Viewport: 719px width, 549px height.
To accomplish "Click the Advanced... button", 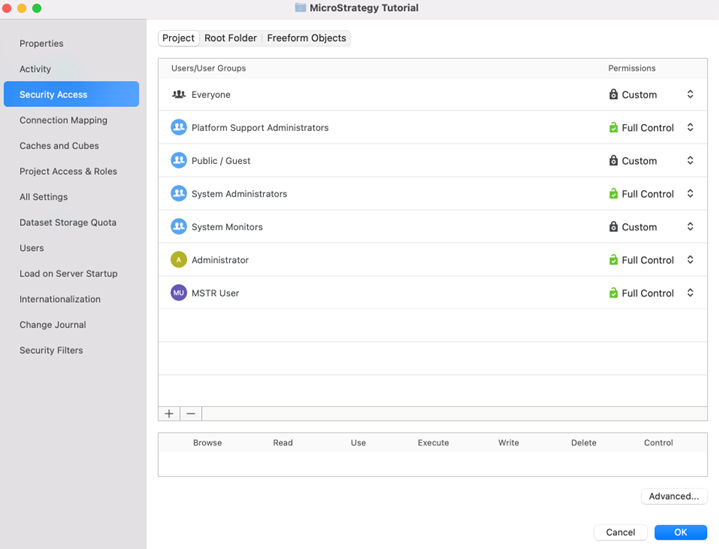I will (x=673, y=496).
